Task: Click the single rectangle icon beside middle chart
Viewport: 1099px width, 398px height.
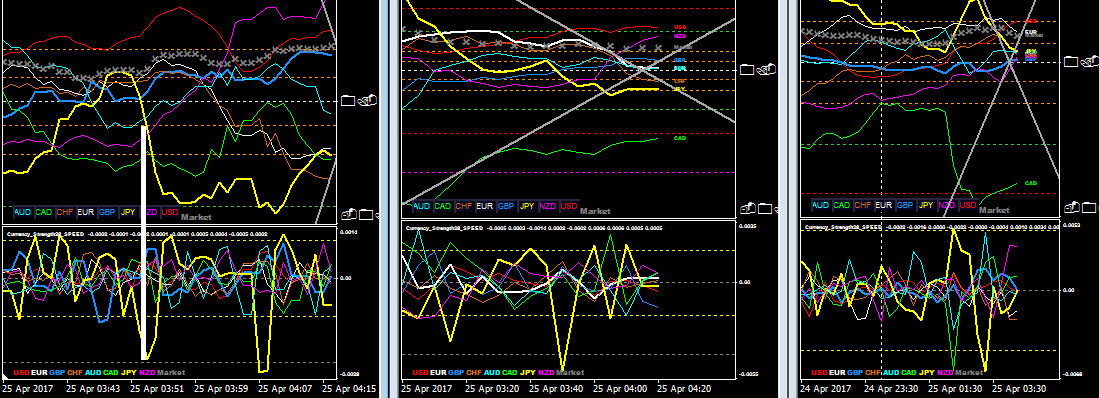Action: pyautogui.click(x=746, y=69)
